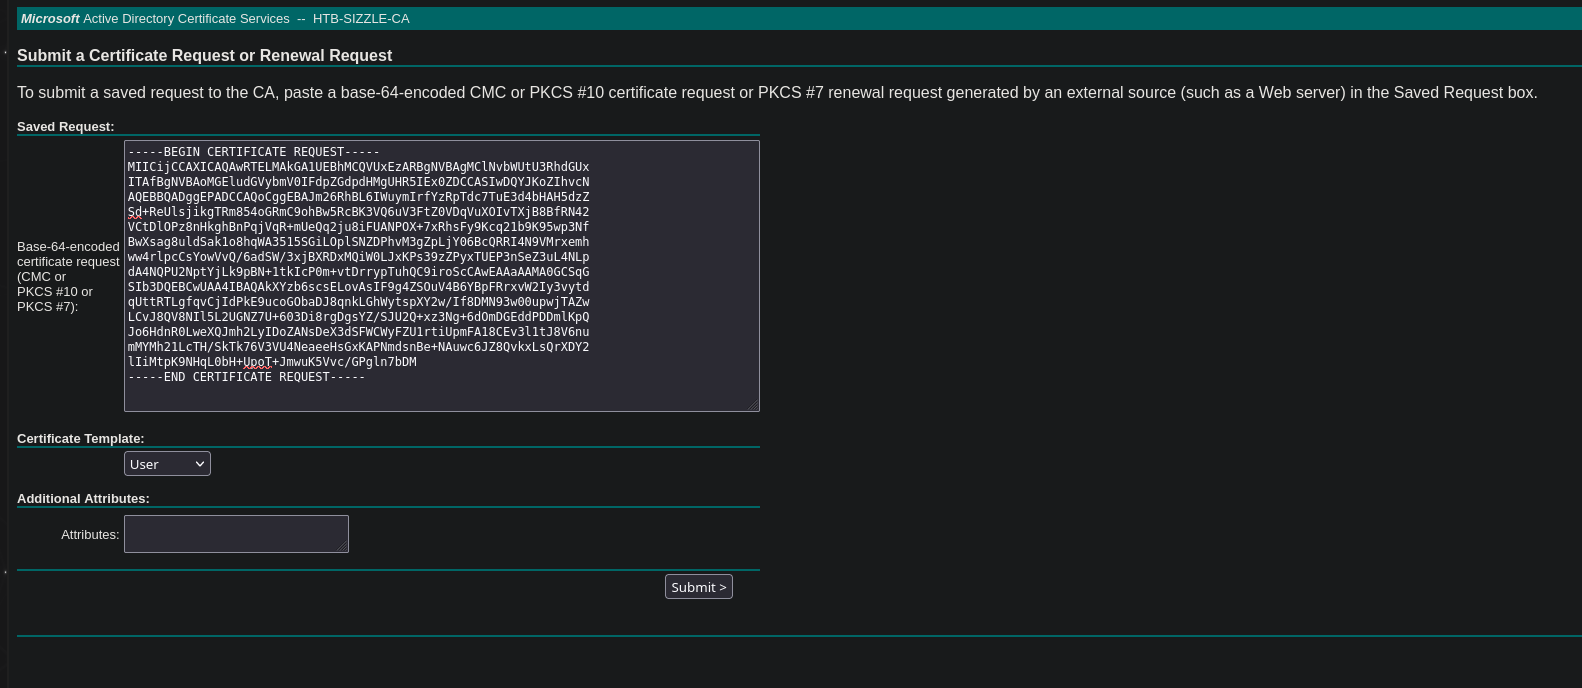Click the 'Saved Request:' section label
This screenshot has height=688, width=1582.
66,127
